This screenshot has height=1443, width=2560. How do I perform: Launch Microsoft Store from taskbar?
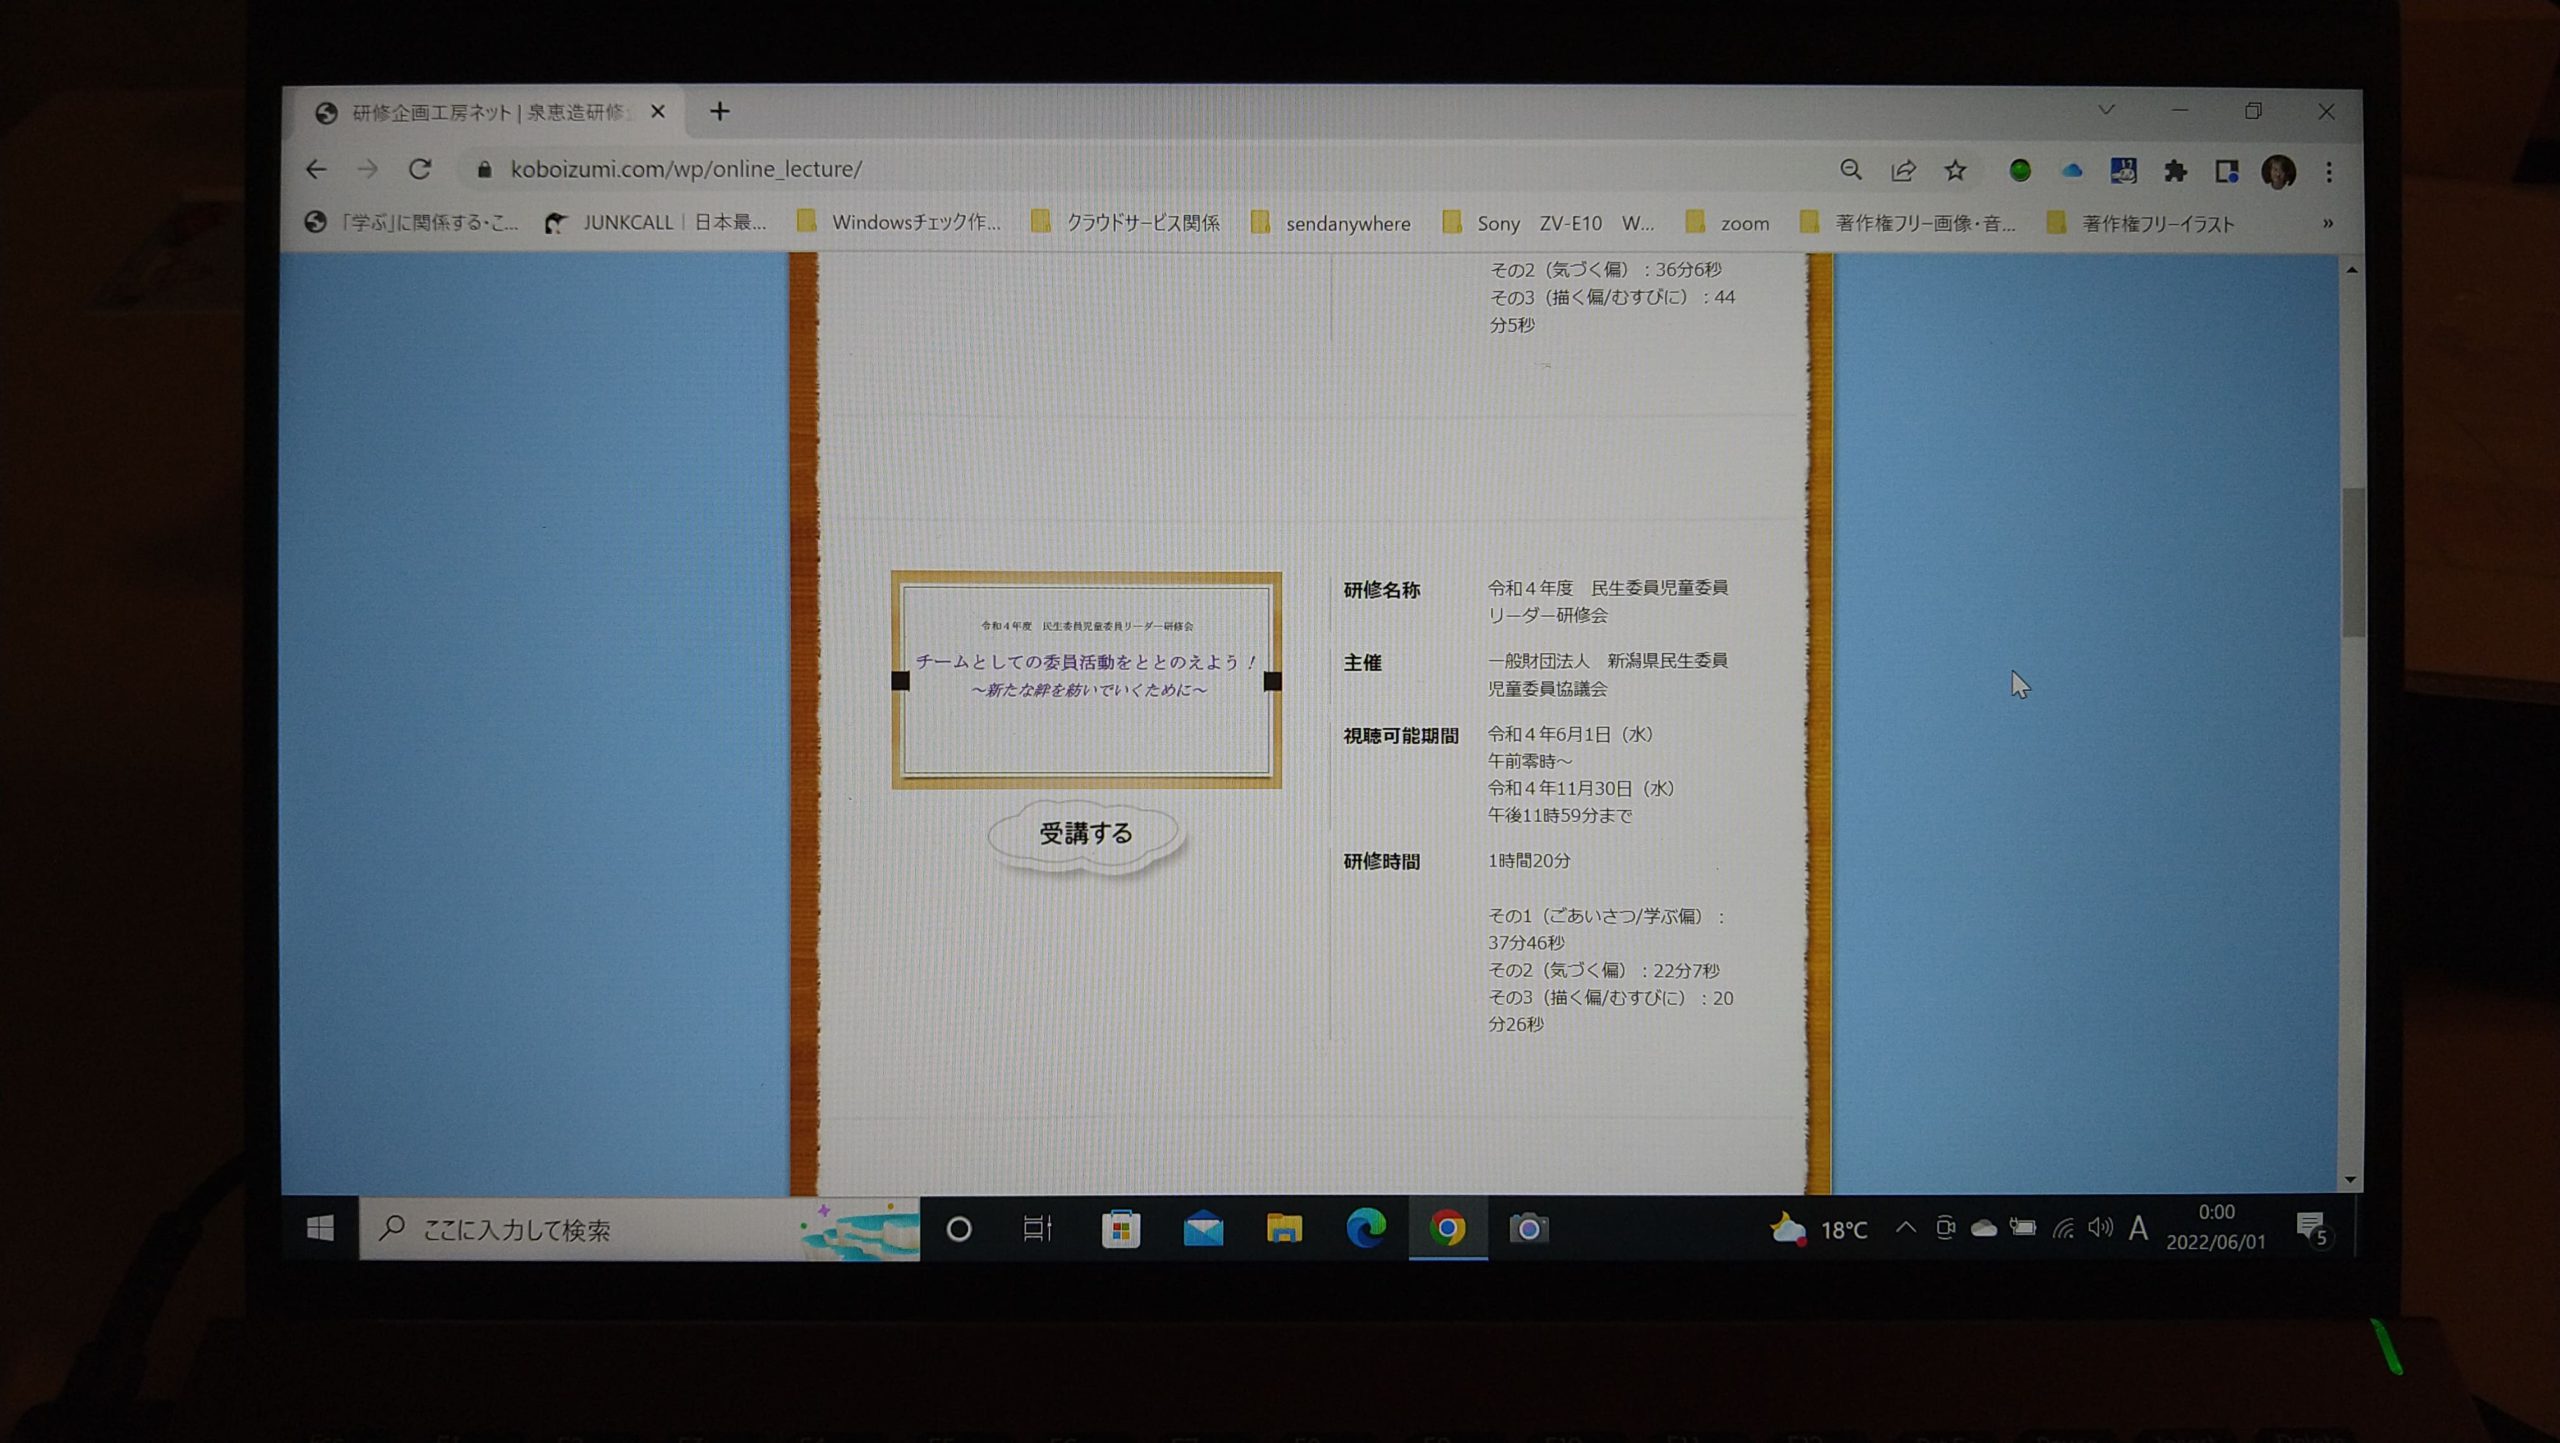[x=1120, y=1229]
